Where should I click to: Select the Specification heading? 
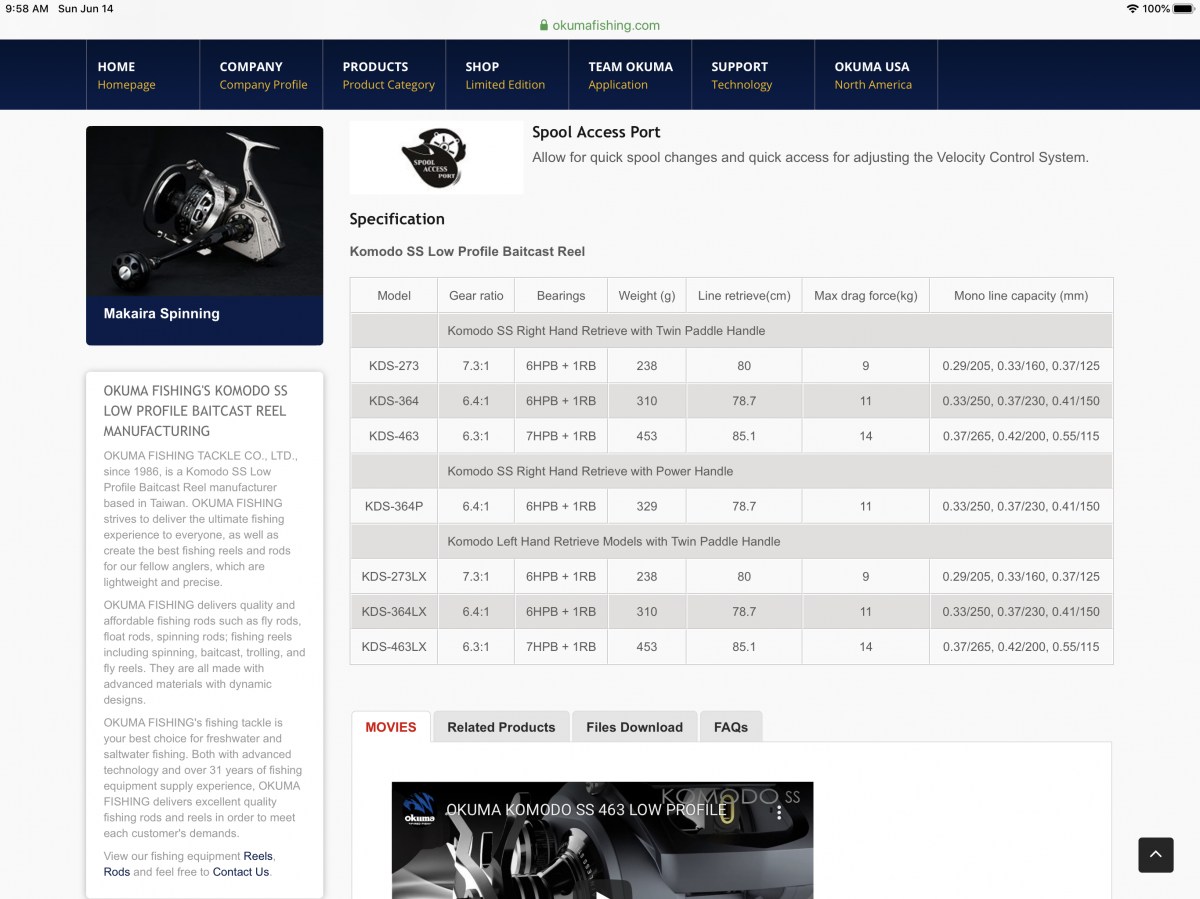(397, 219)
